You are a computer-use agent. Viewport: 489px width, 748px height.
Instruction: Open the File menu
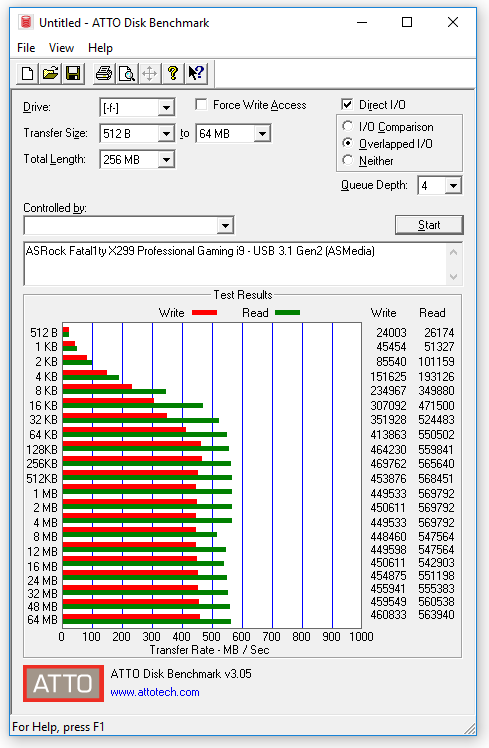pos(26,48)
